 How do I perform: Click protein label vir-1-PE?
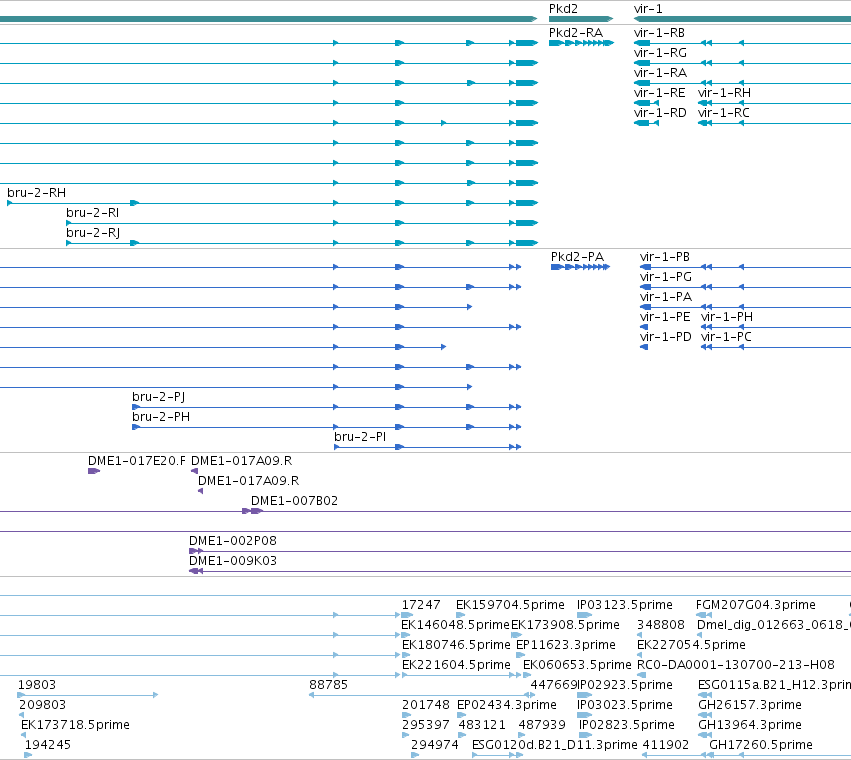pos(665,317)
